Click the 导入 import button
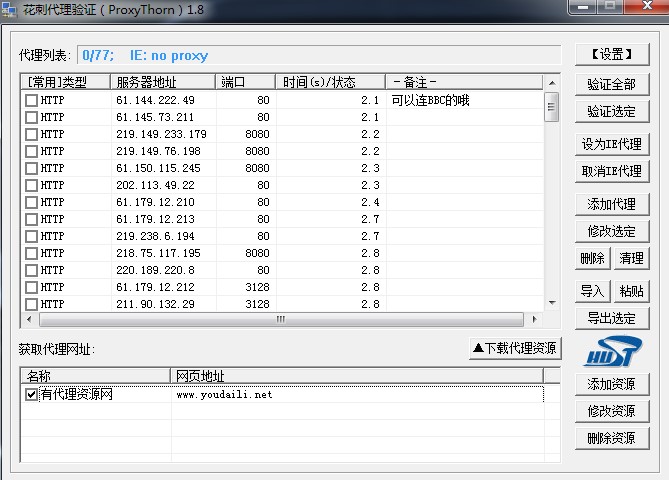The height and width of the screenshot is (480, 669). coord(593,291)
